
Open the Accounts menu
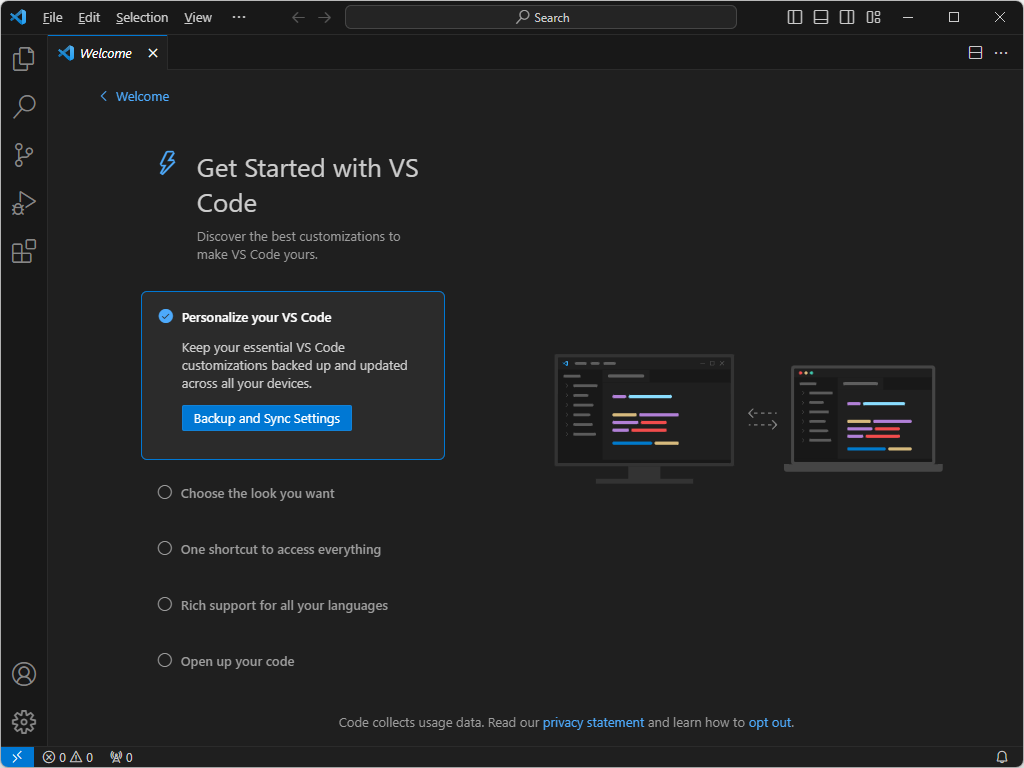coord(24,674)
